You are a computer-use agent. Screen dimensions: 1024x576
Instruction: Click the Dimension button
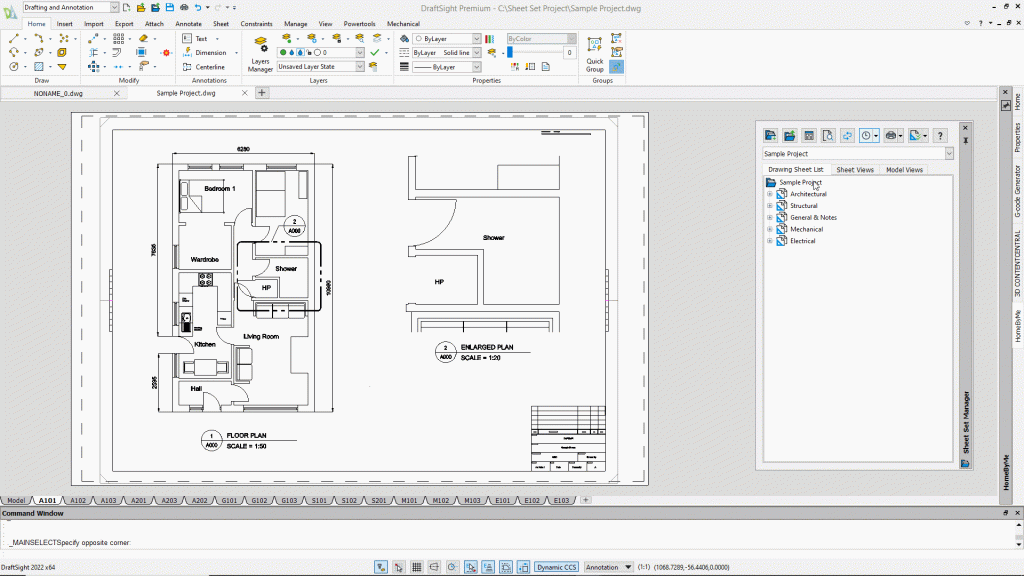pyautogui.click(x=210, y=53)
